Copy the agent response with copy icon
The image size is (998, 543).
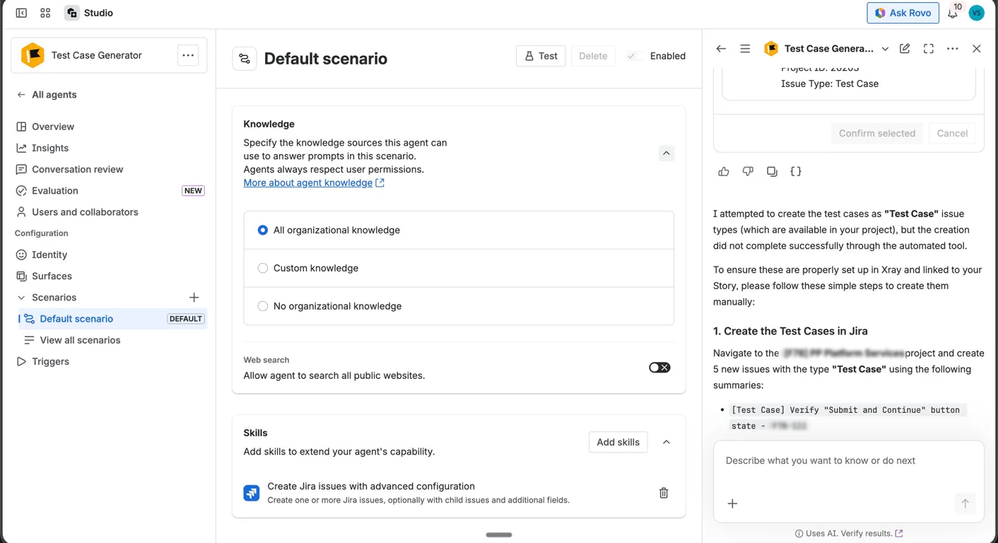[x=772, y=172]
